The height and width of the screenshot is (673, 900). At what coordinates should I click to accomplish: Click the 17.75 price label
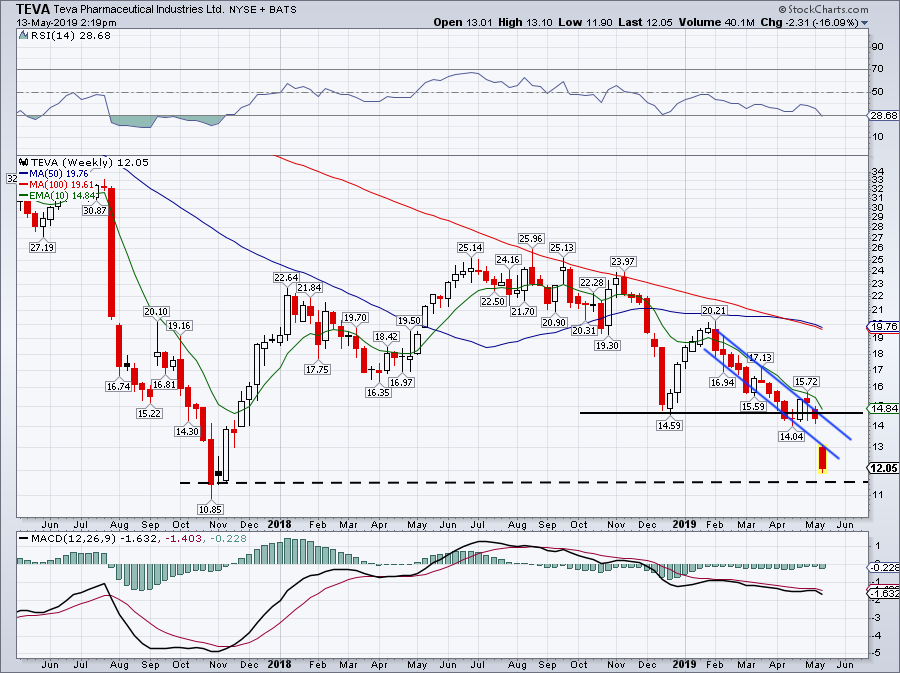(x=317, y=369)
